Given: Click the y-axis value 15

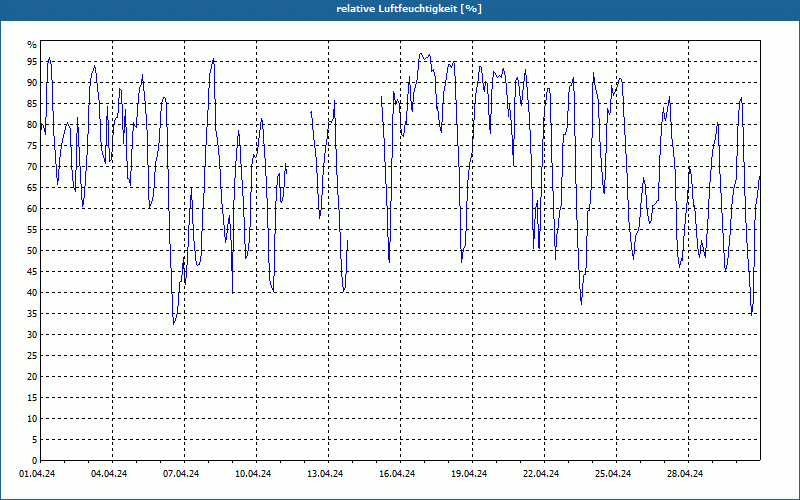Looking at the screenshot, I should click(32, 397).
